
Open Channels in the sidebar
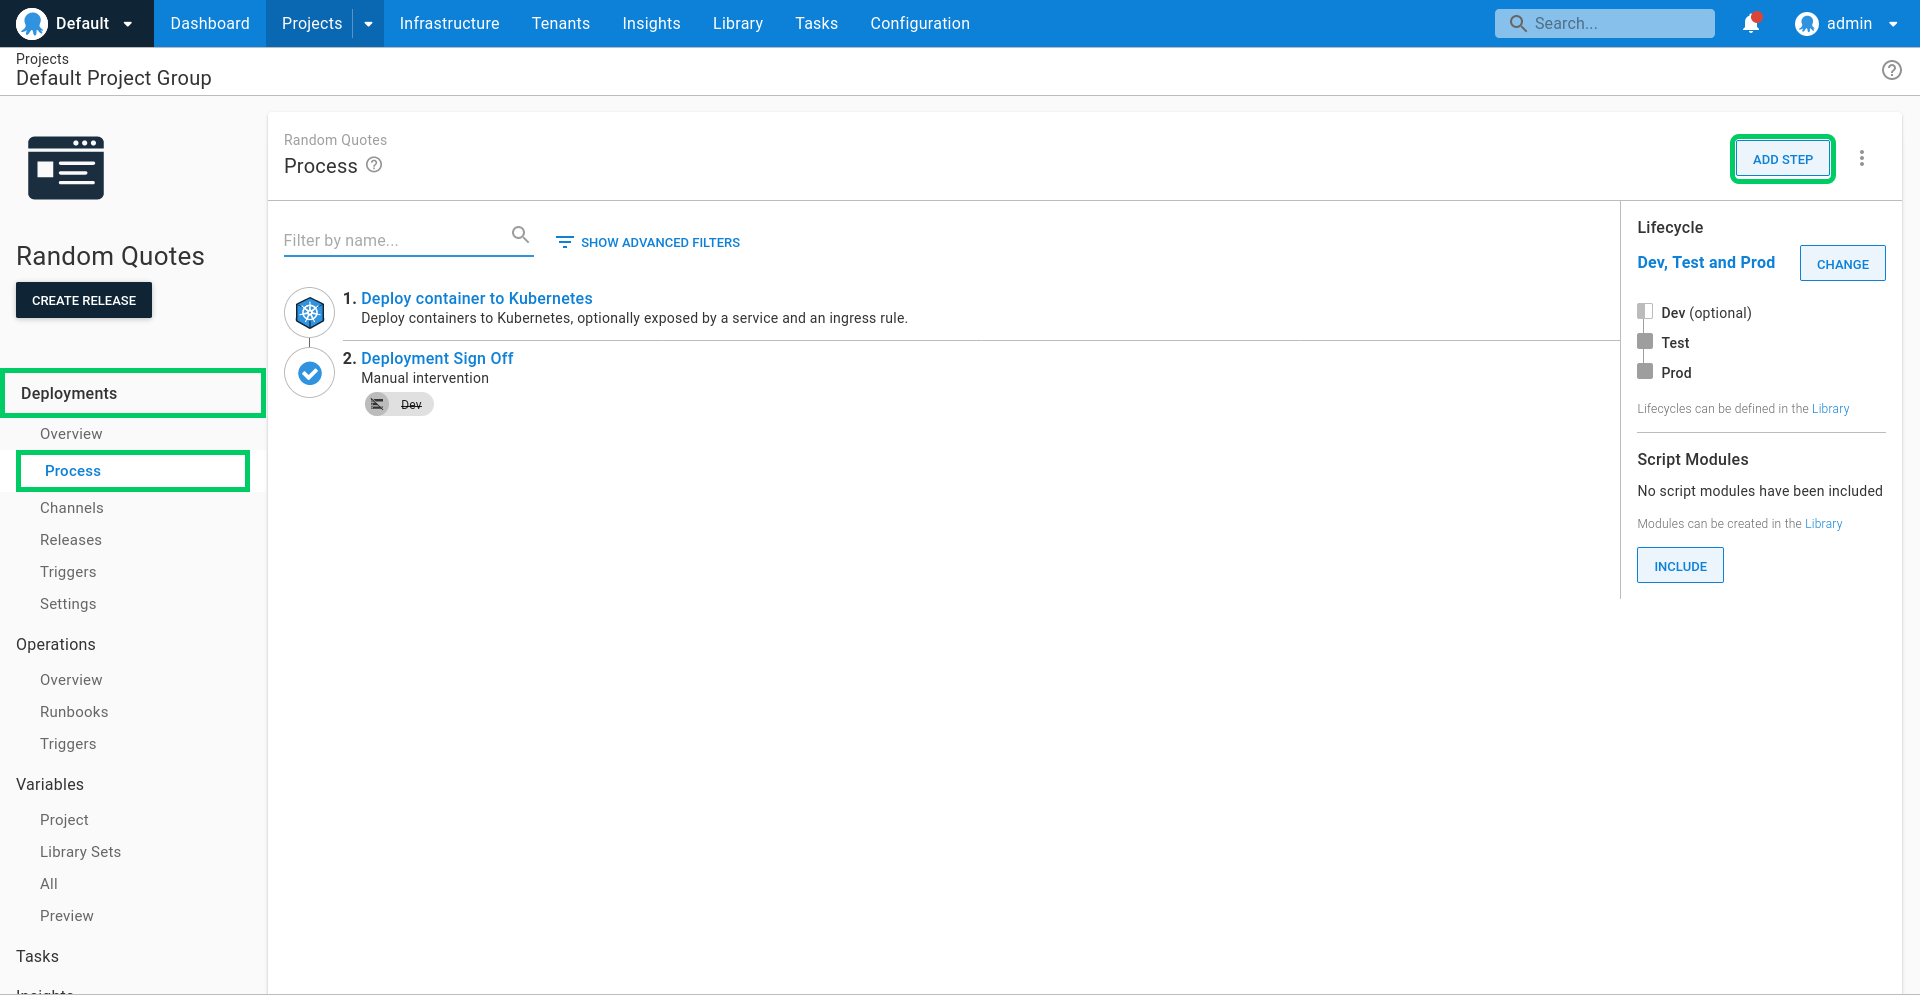point(72,507)
